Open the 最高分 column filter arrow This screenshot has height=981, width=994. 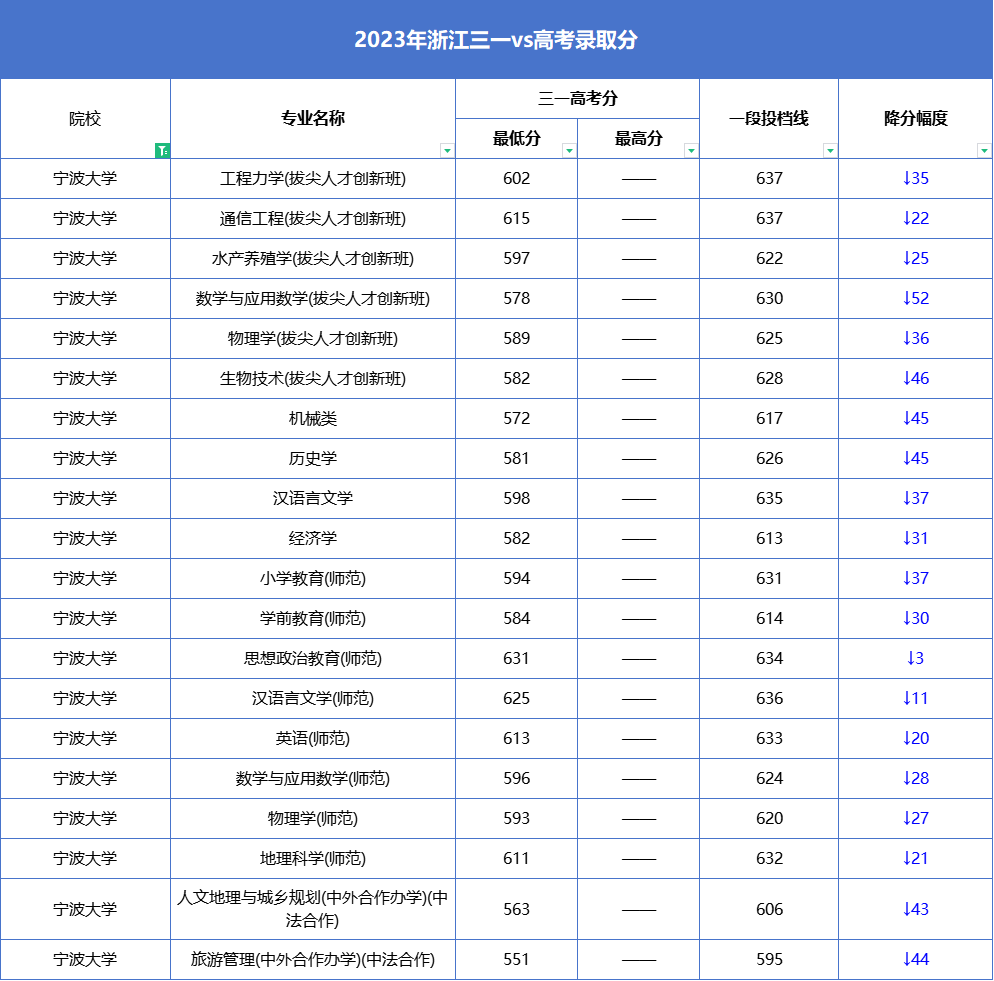pyautogui.click(x=690, y=150)
